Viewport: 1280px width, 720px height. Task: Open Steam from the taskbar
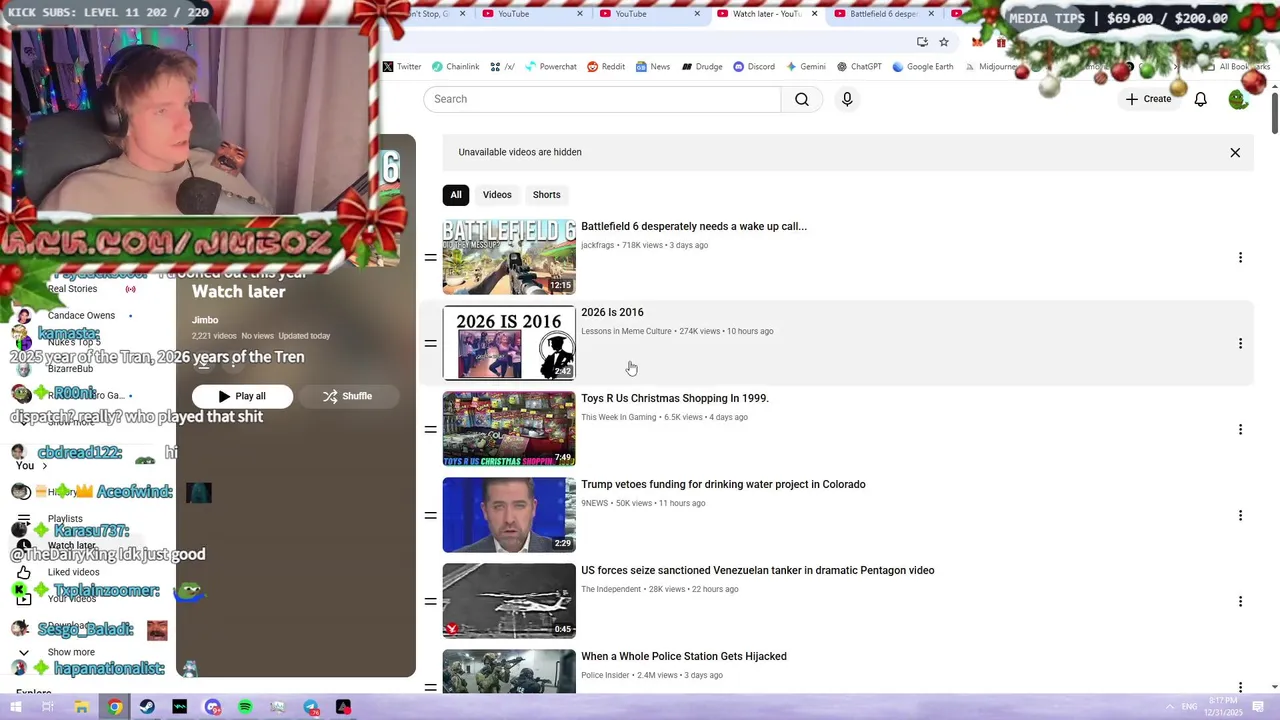(x=147, y=707)
